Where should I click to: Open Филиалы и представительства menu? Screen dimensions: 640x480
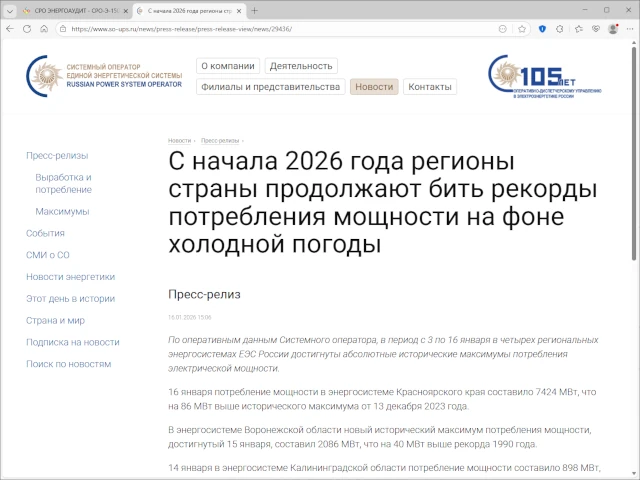(271, 87)
